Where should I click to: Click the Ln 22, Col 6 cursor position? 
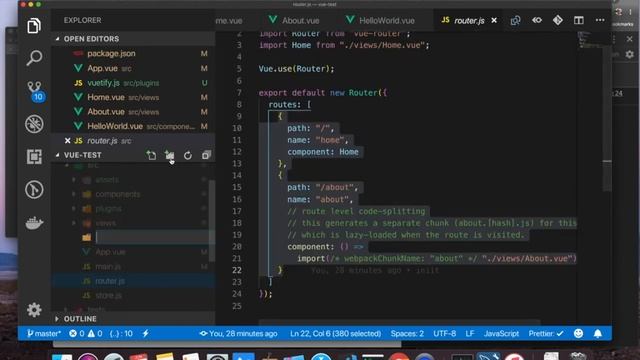point(336,333)
